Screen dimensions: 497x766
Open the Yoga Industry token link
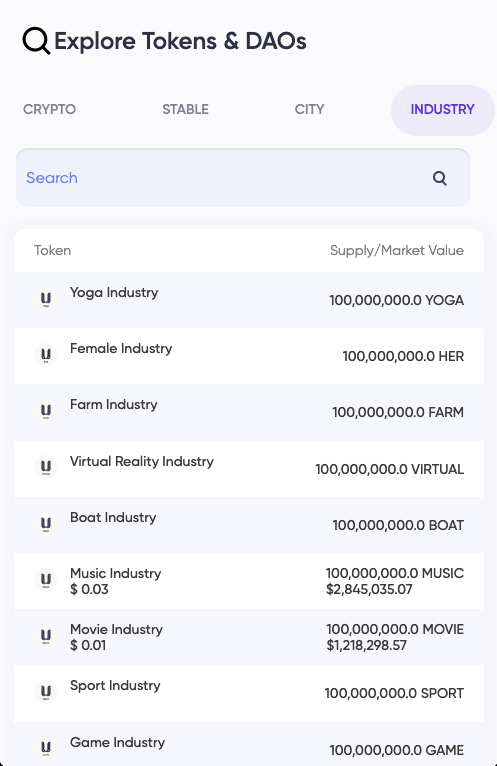pos(114,293)
